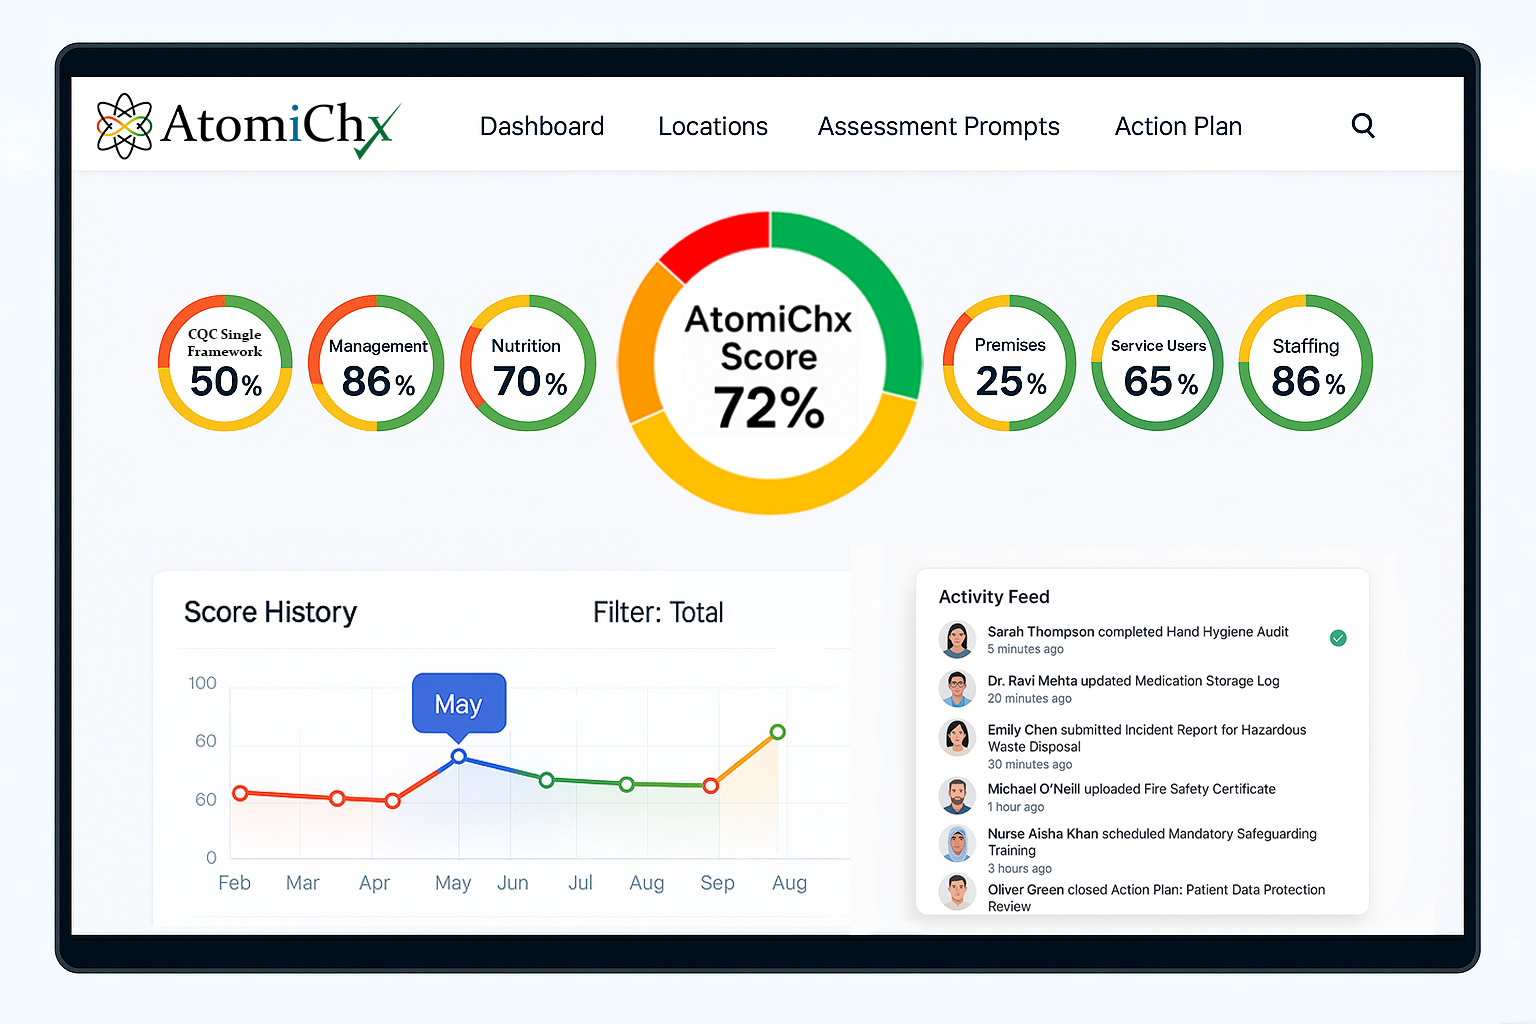Select the Management 86% score ring
The width and height of the screenshot is (1536, 1024).
point(377,363)
